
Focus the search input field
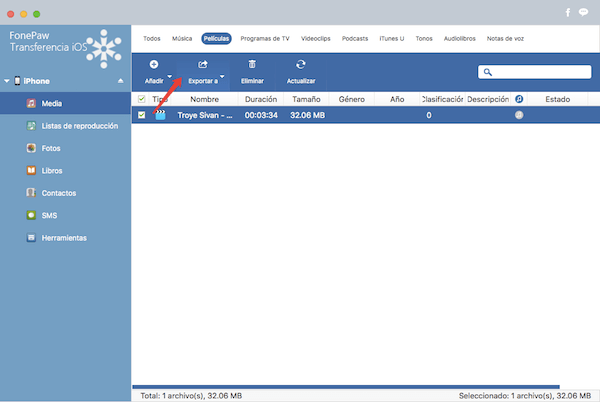click(535, 72)
